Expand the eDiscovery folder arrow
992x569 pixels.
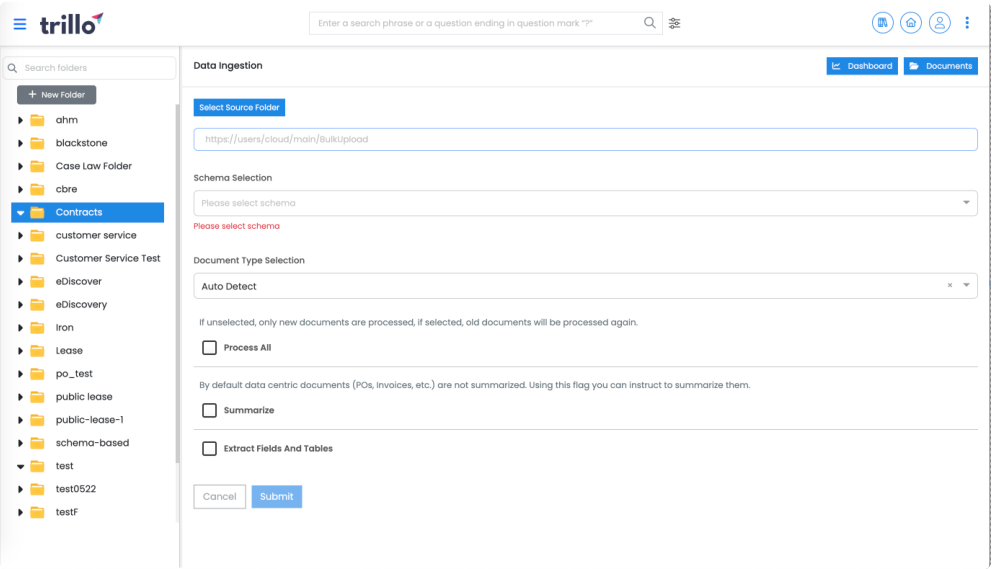point(20,304)
